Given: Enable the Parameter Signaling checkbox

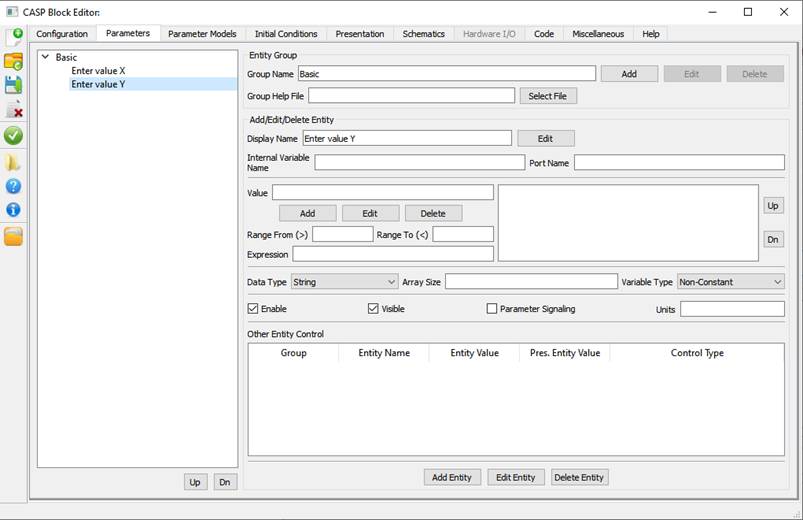Looking at the screenshot, I should 491,309.
